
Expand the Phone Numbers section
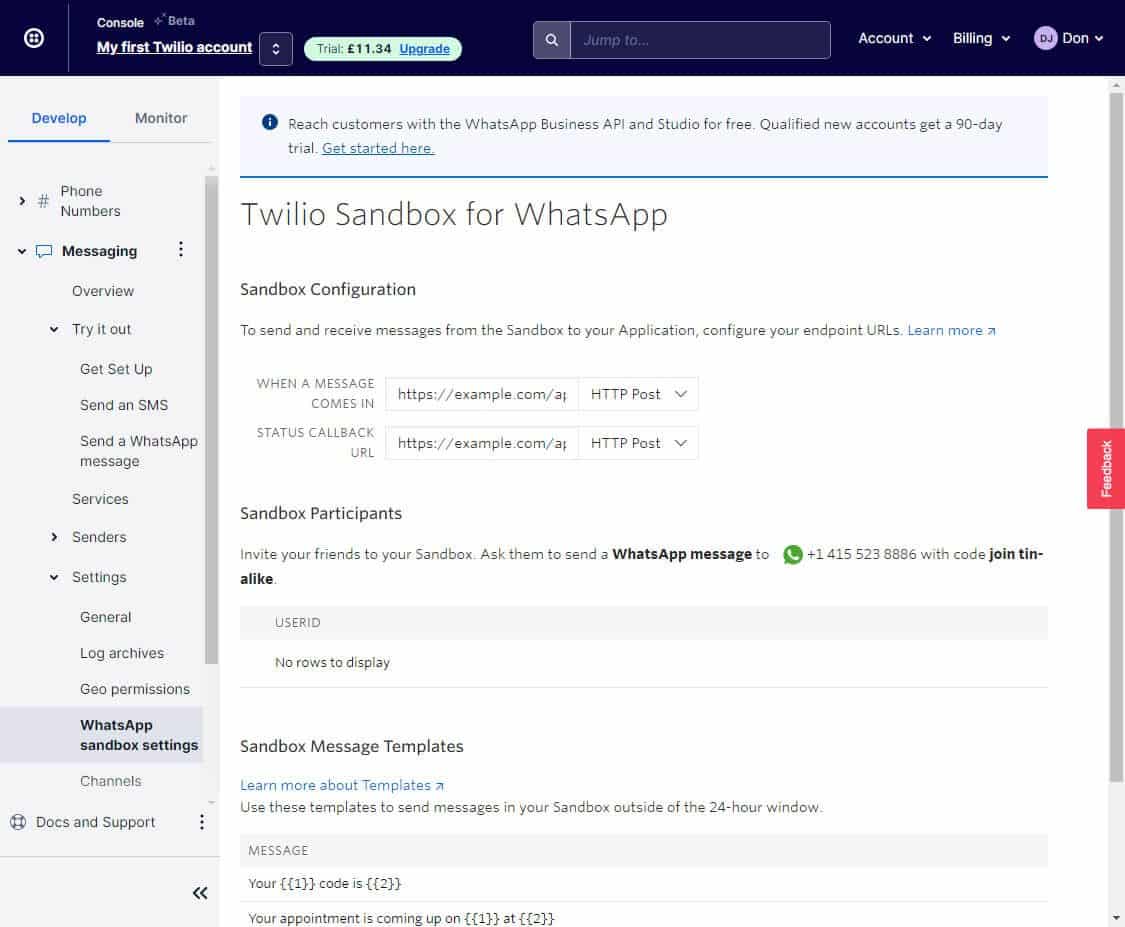point(22,201)
